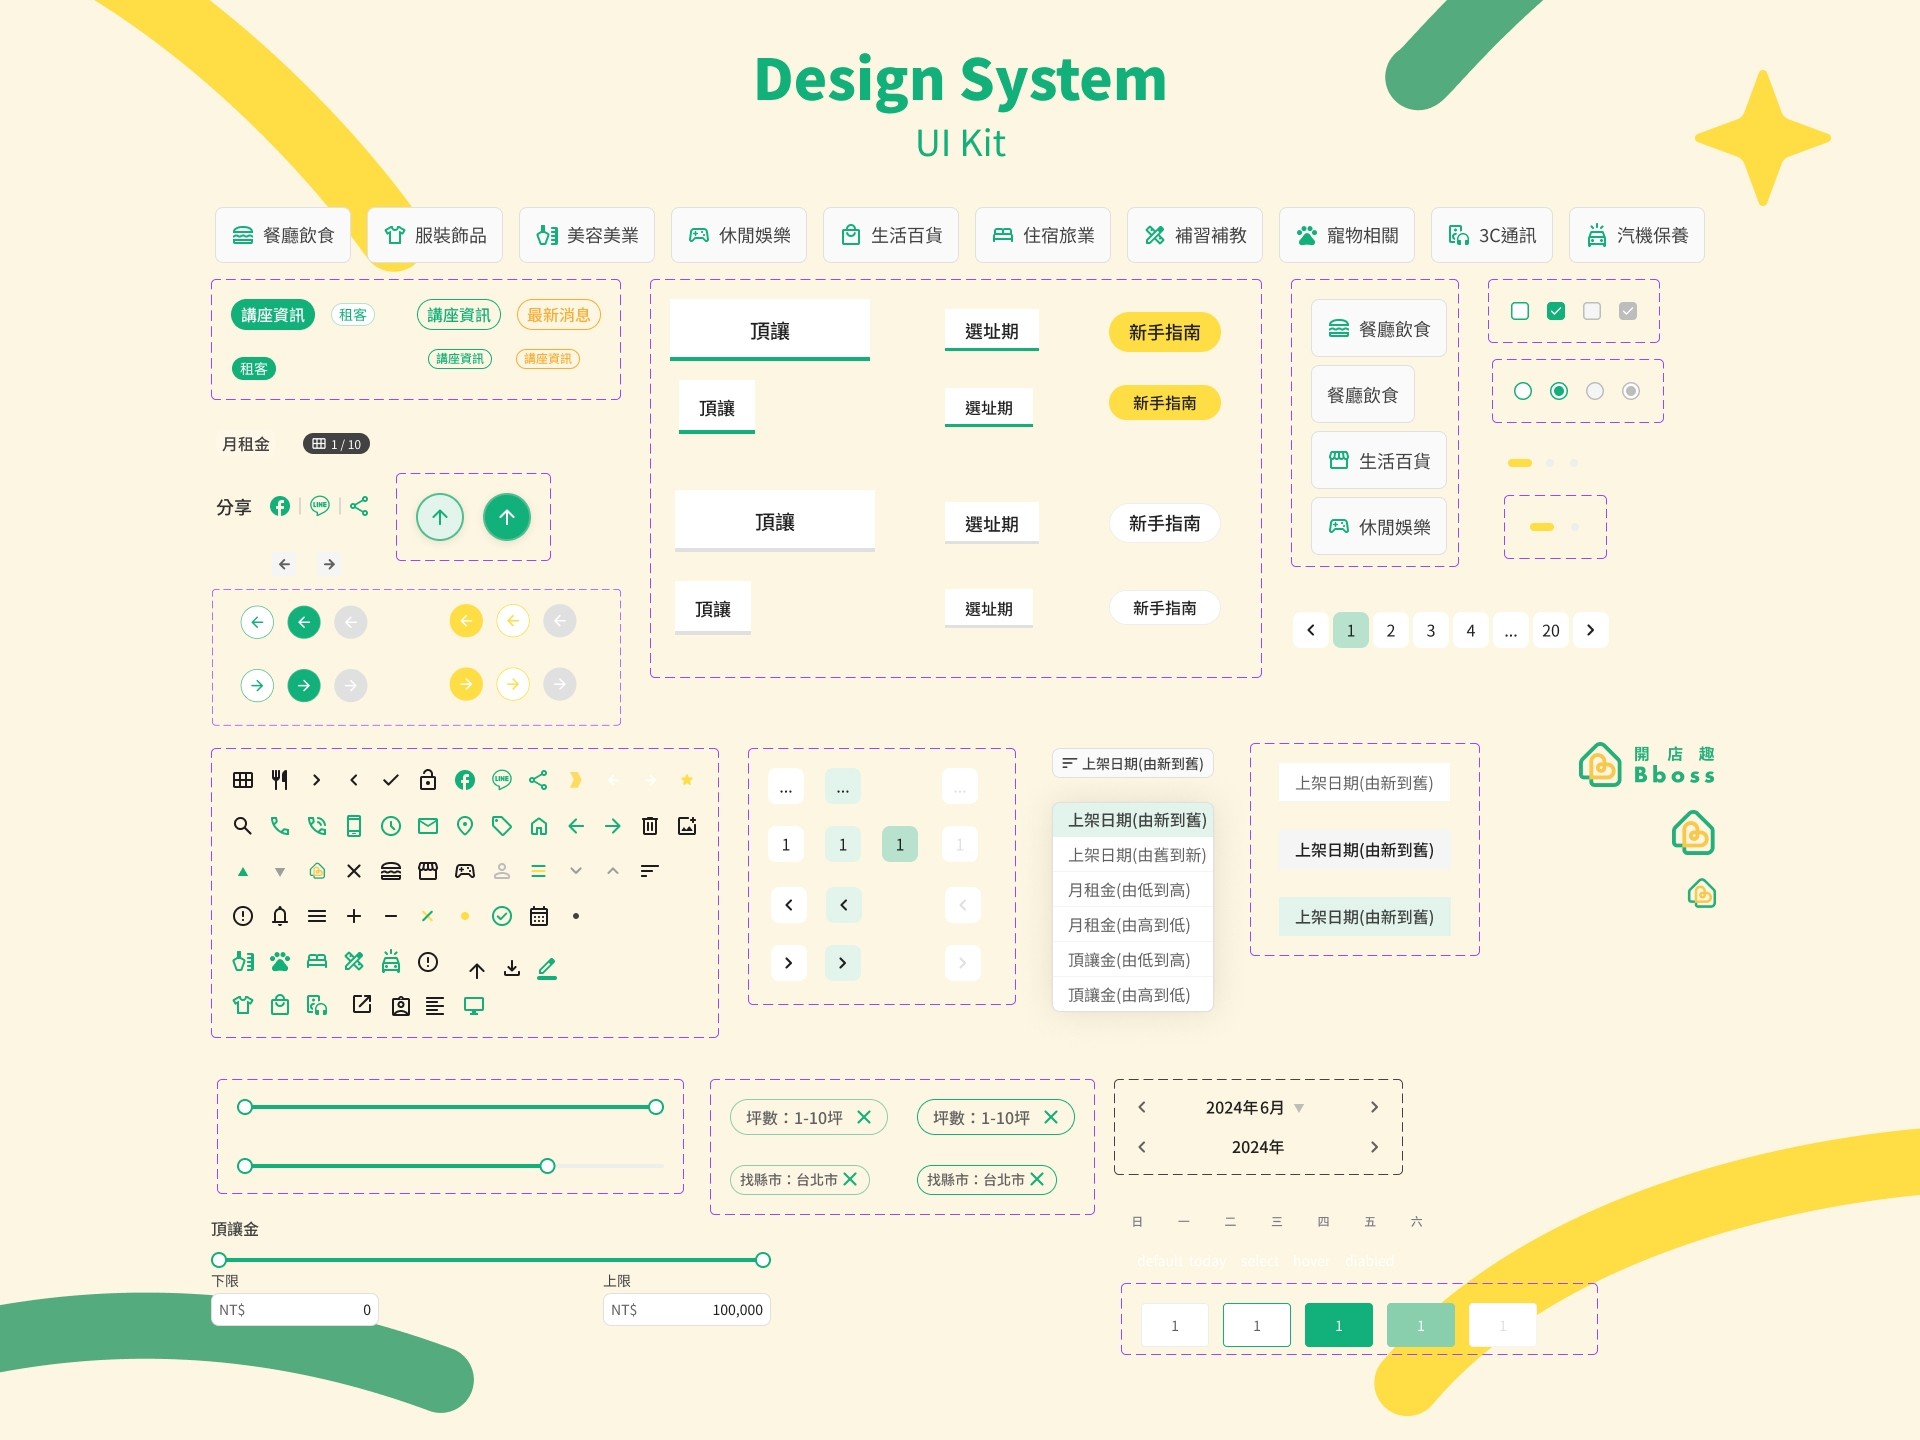Click the download arrow icon in icon grid
This screenshot has width=1920, height=1440.
coord(512,968)
